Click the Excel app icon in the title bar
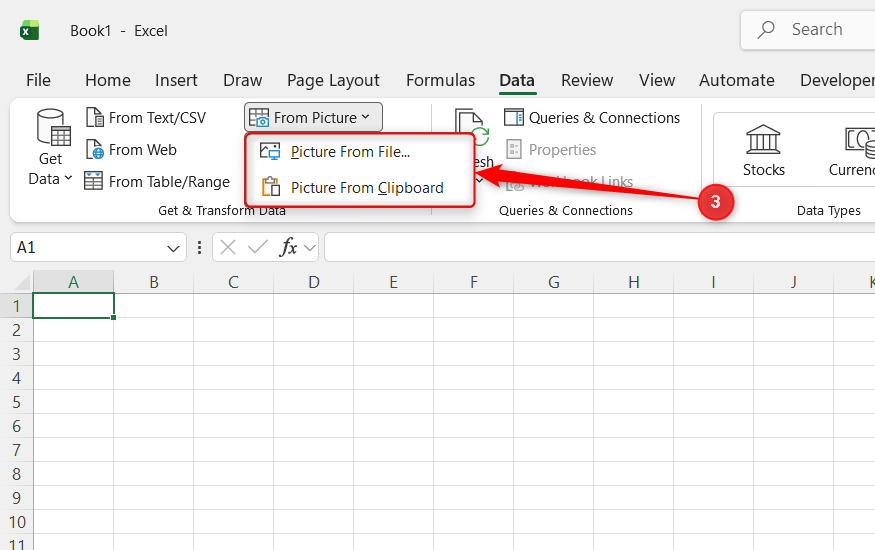Viewport: 875px width, 550px height. point(29,30)
